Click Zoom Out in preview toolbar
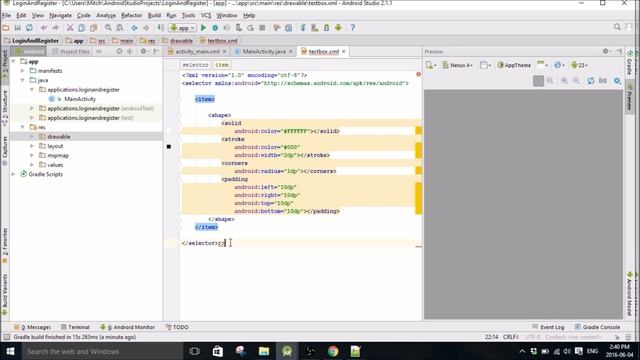The image size is (640, 360). [576, 81]
